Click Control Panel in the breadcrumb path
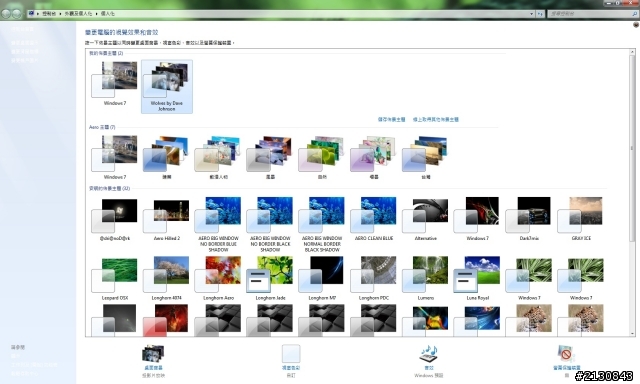The height and width of the screenshot is (384, 640). [x=49, y=13]
